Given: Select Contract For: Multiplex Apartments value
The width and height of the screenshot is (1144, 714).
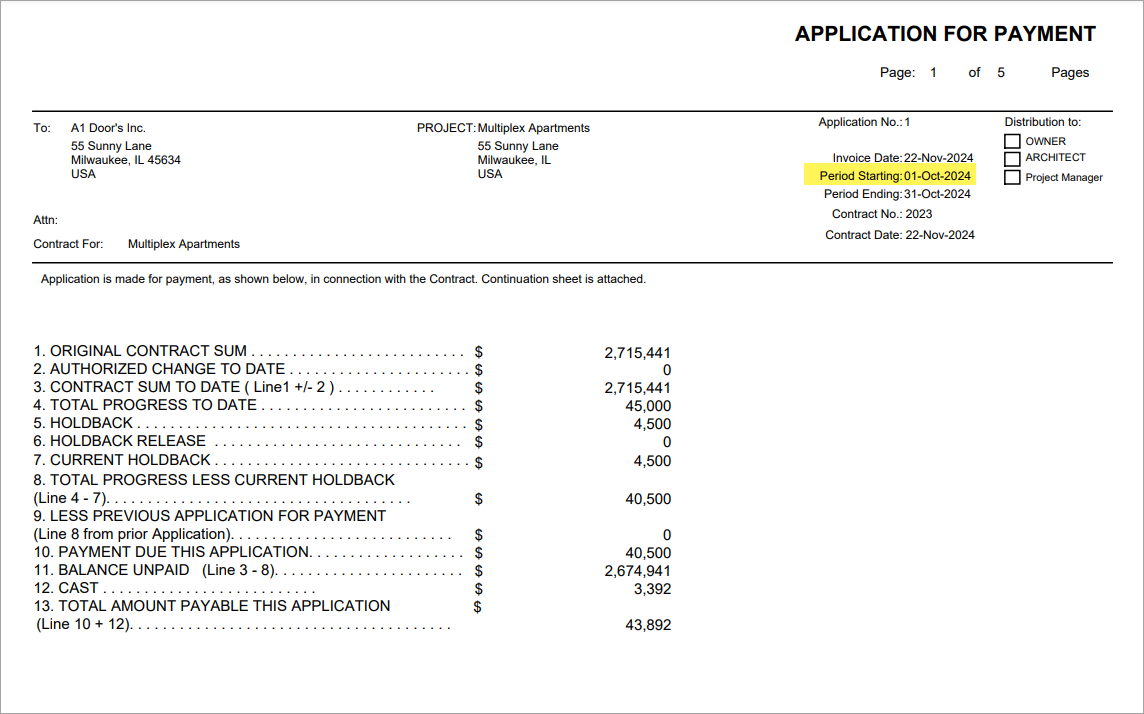Looking at the screenshot, I should coord(184,244).
